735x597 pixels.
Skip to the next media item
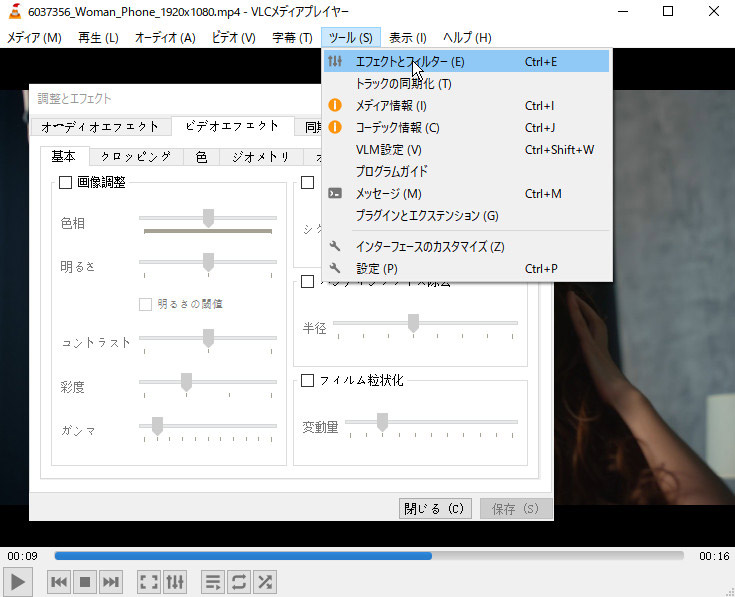tap(111, 582)
